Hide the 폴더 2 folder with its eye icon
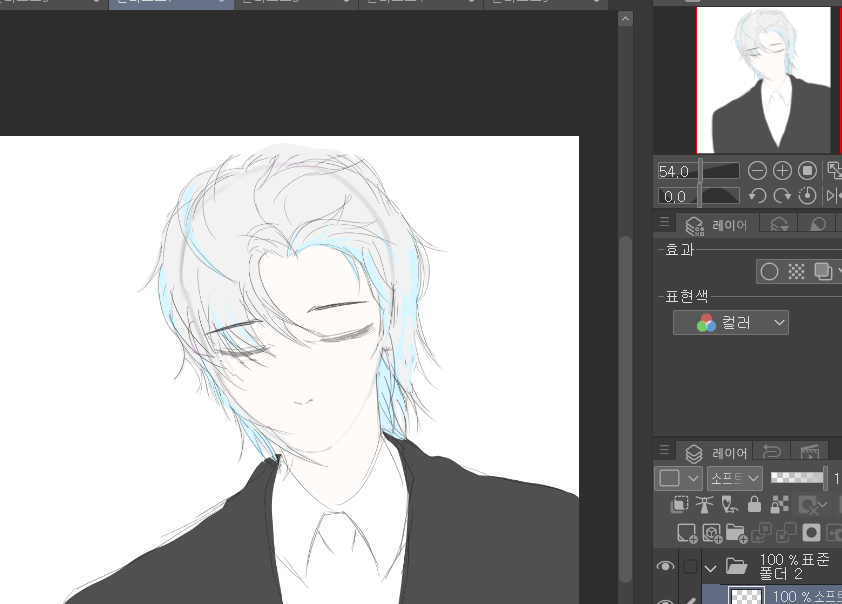This screenshot has height=604, width=842. coord(665,566)
